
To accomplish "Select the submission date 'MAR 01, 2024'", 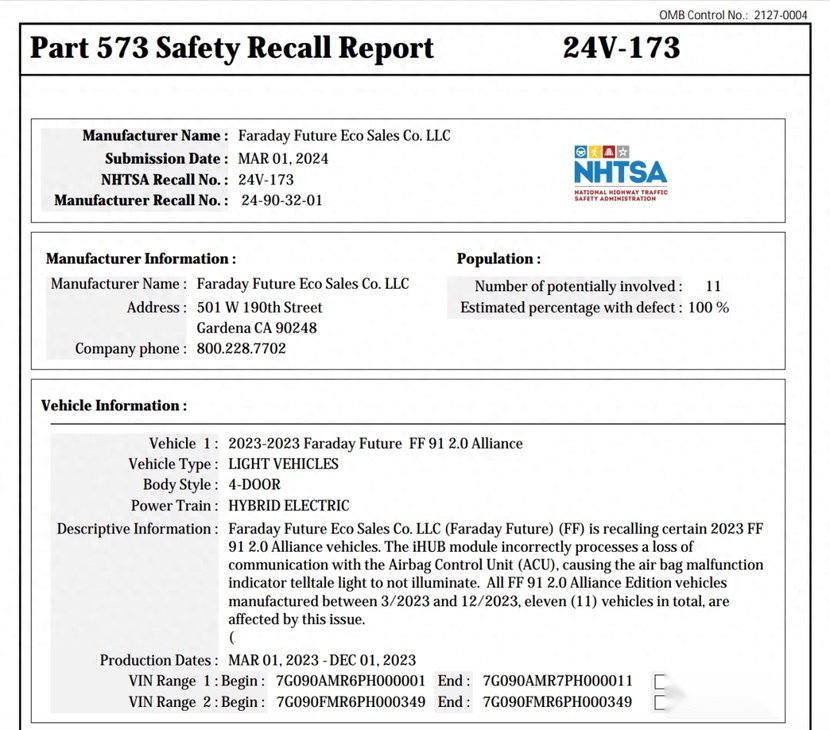I will point(283,158).
